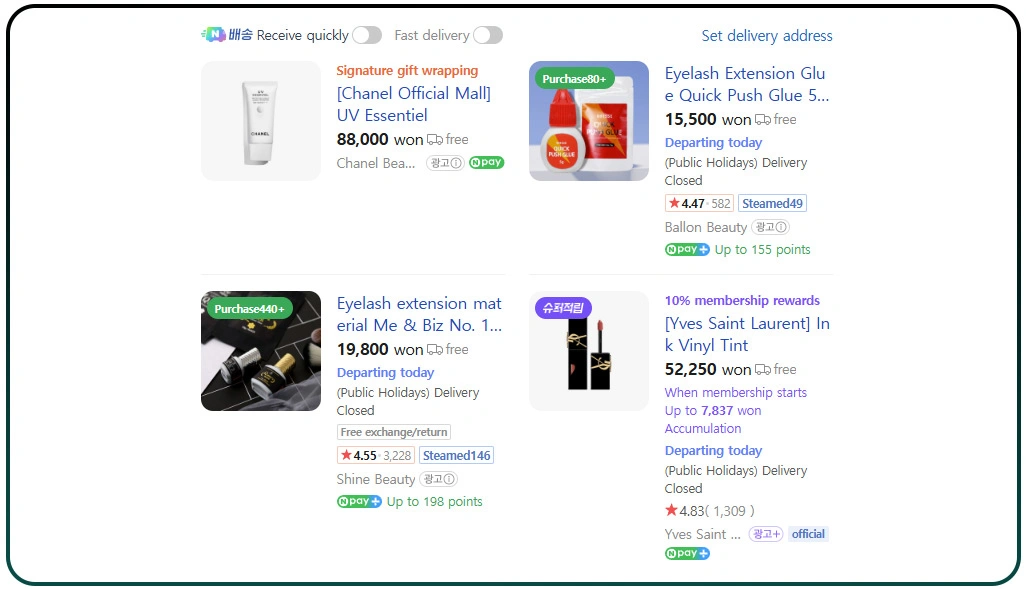Turn on the Fast delivery toggle
The image size is (1026, 589).
coord(488,34)
